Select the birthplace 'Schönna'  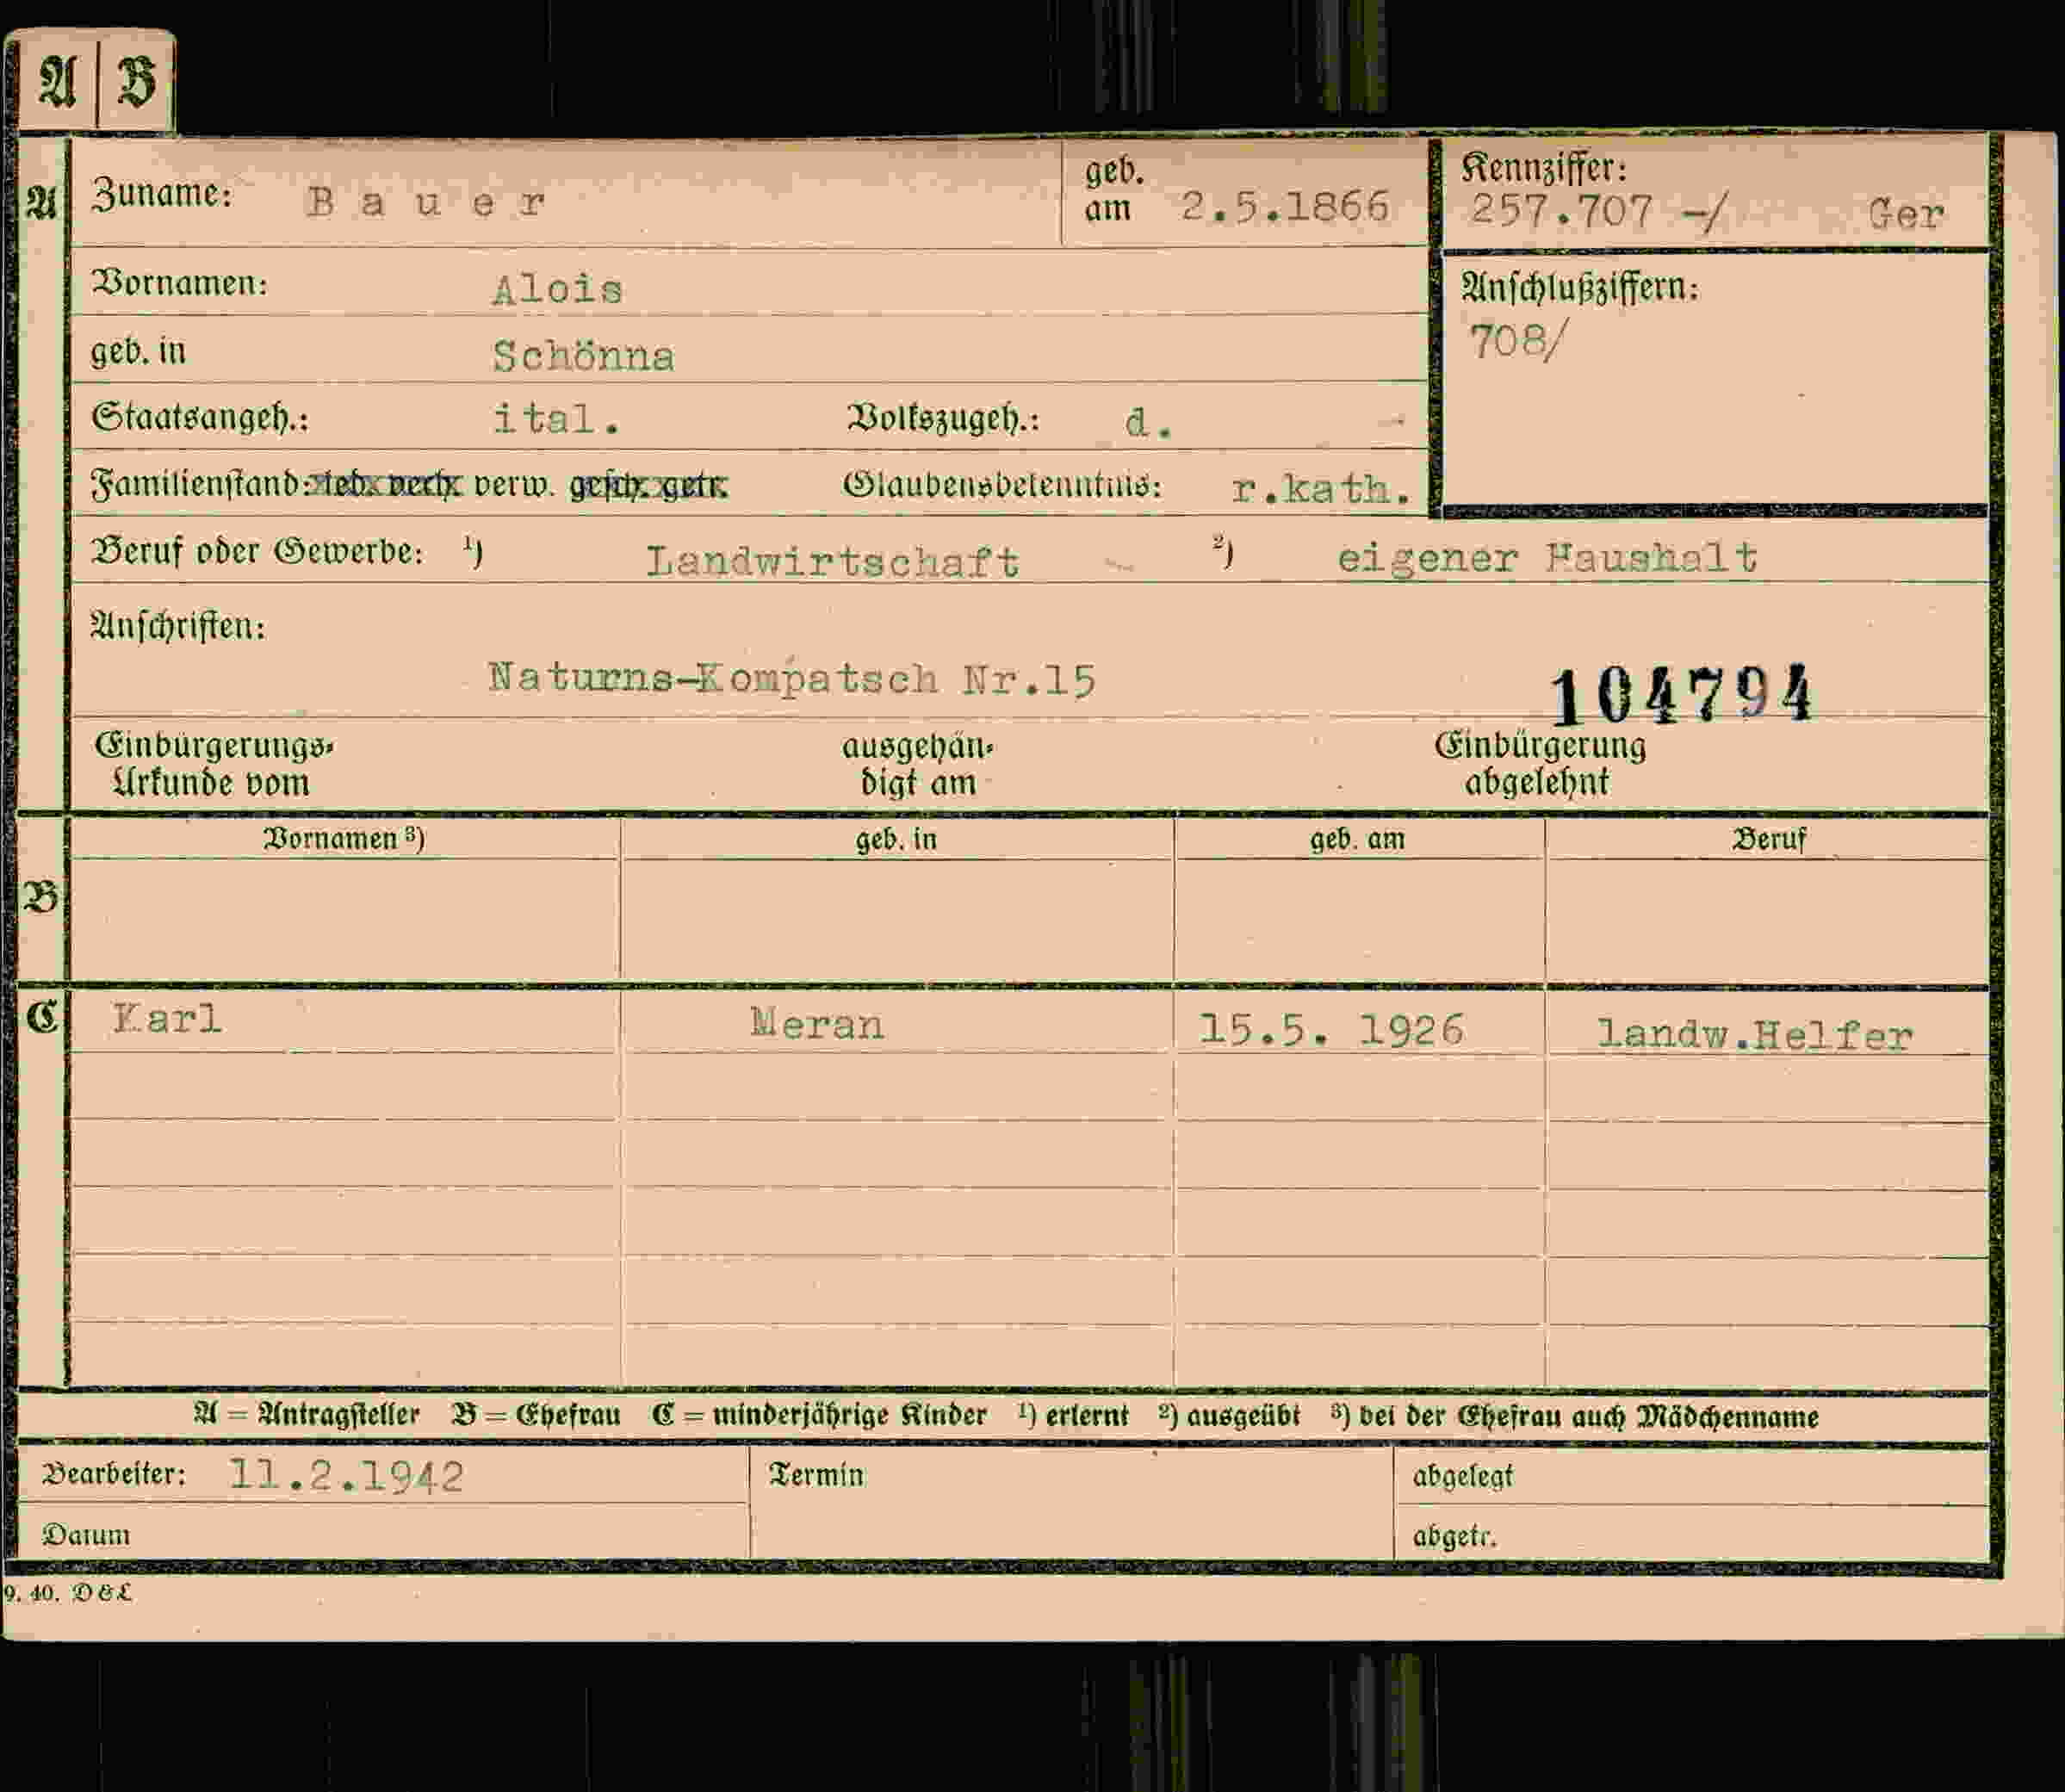pyautogui.click(x=583, y=357)
